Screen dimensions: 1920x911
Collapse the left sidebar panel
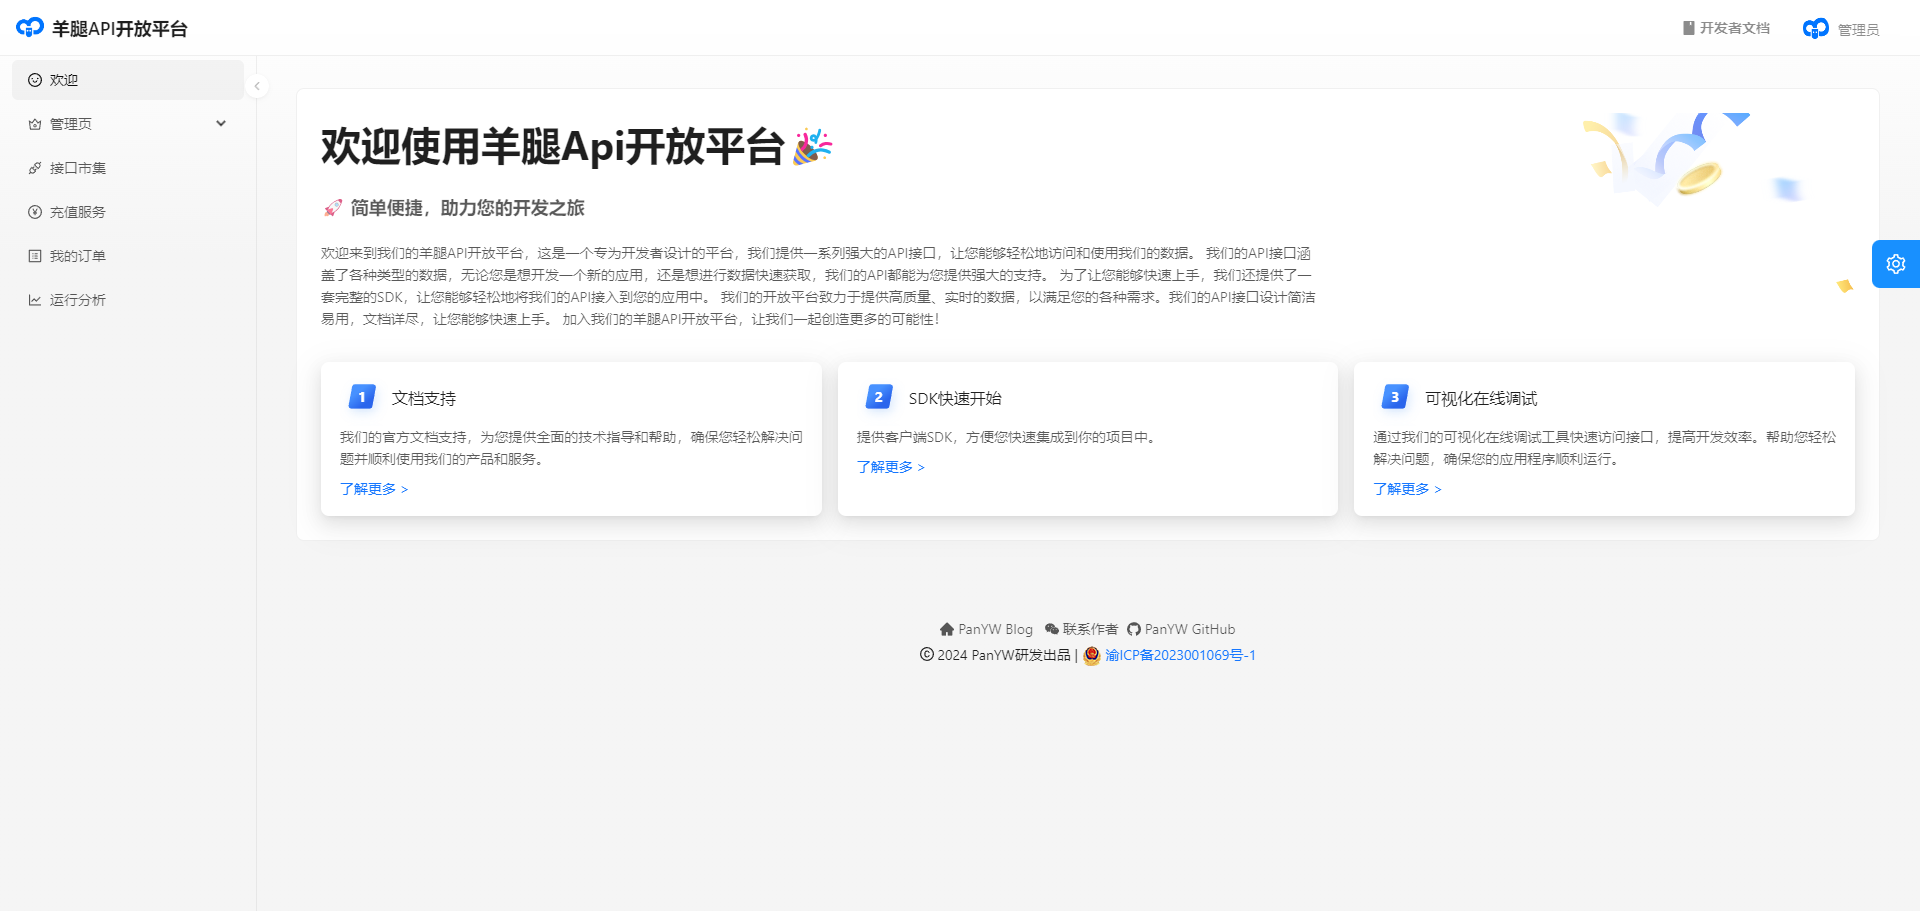(257, 86)
